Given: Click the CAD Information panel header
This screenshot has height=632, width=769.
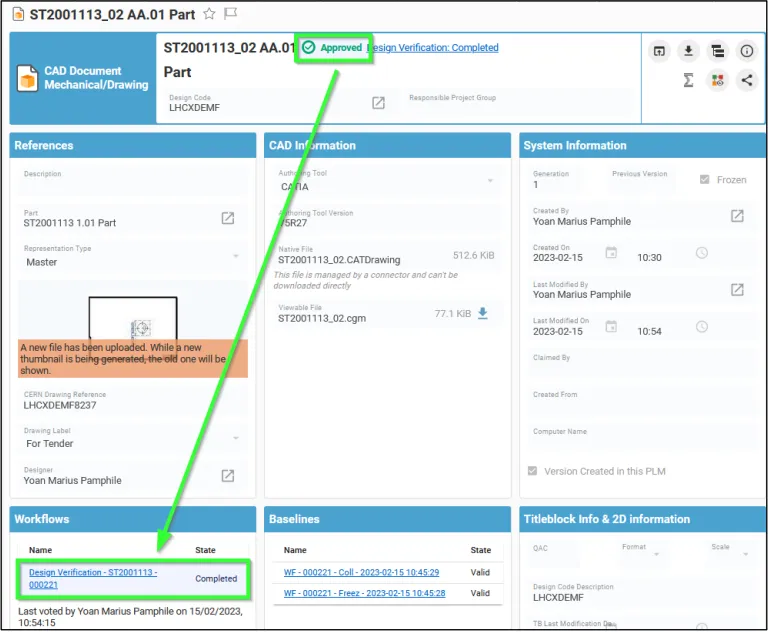Looking at the screenshot, I should click(x=387, y=145).
